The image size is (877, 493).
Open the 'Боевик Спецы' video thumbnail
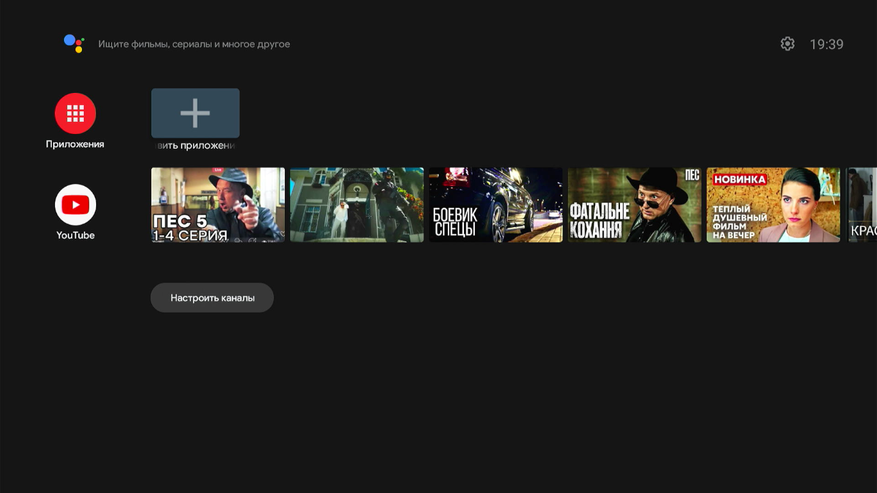496,205
